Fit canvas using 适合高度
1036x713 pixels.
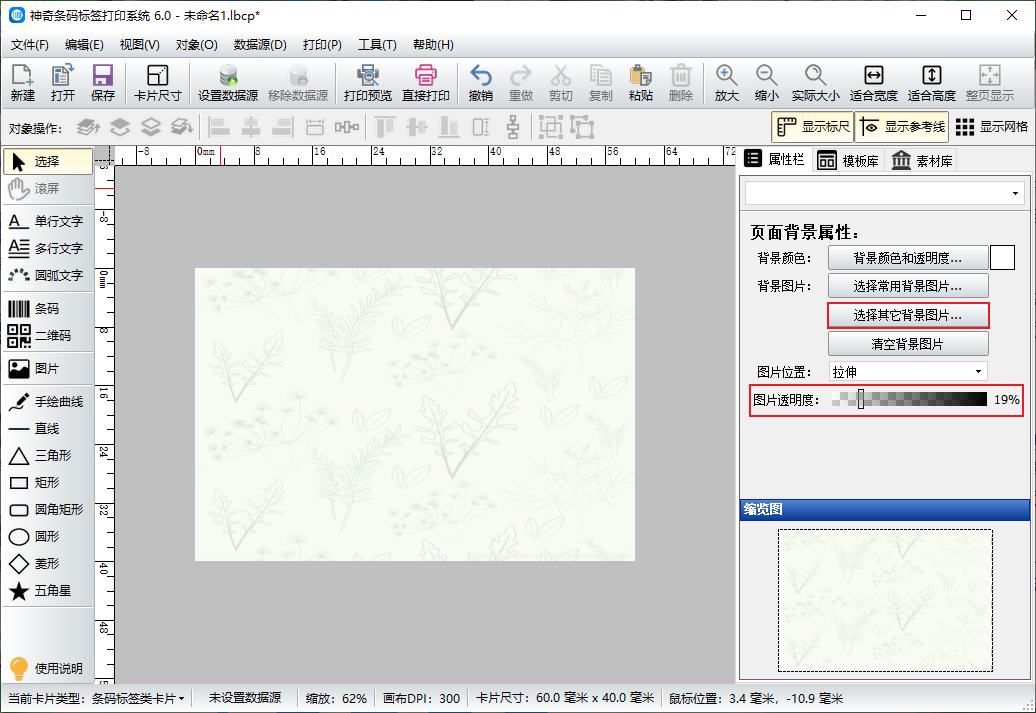[932, 83]
